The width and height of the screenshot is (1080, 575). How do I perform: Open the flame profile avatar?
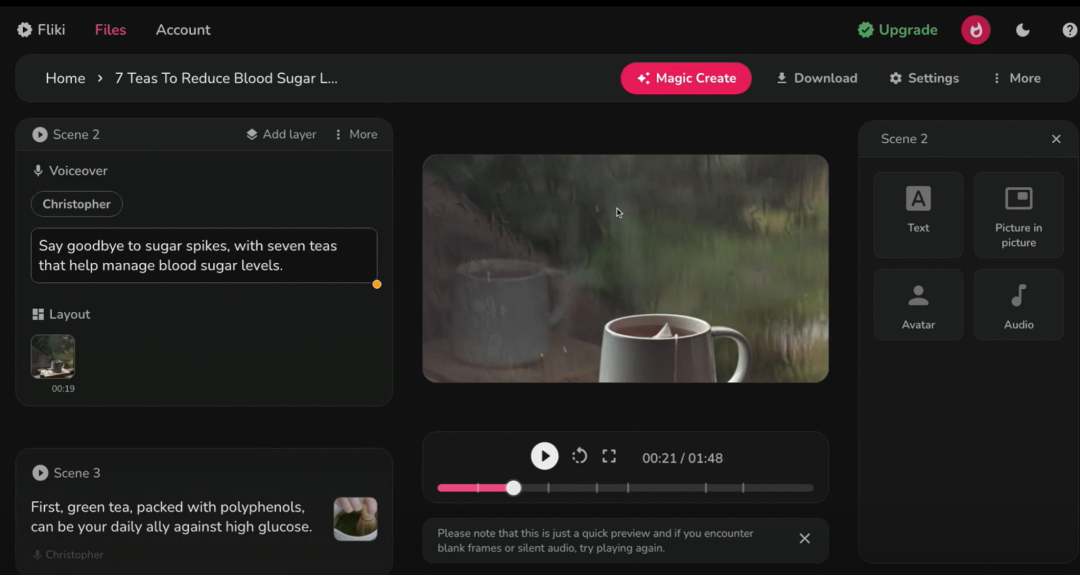click(x=975, y=30)
